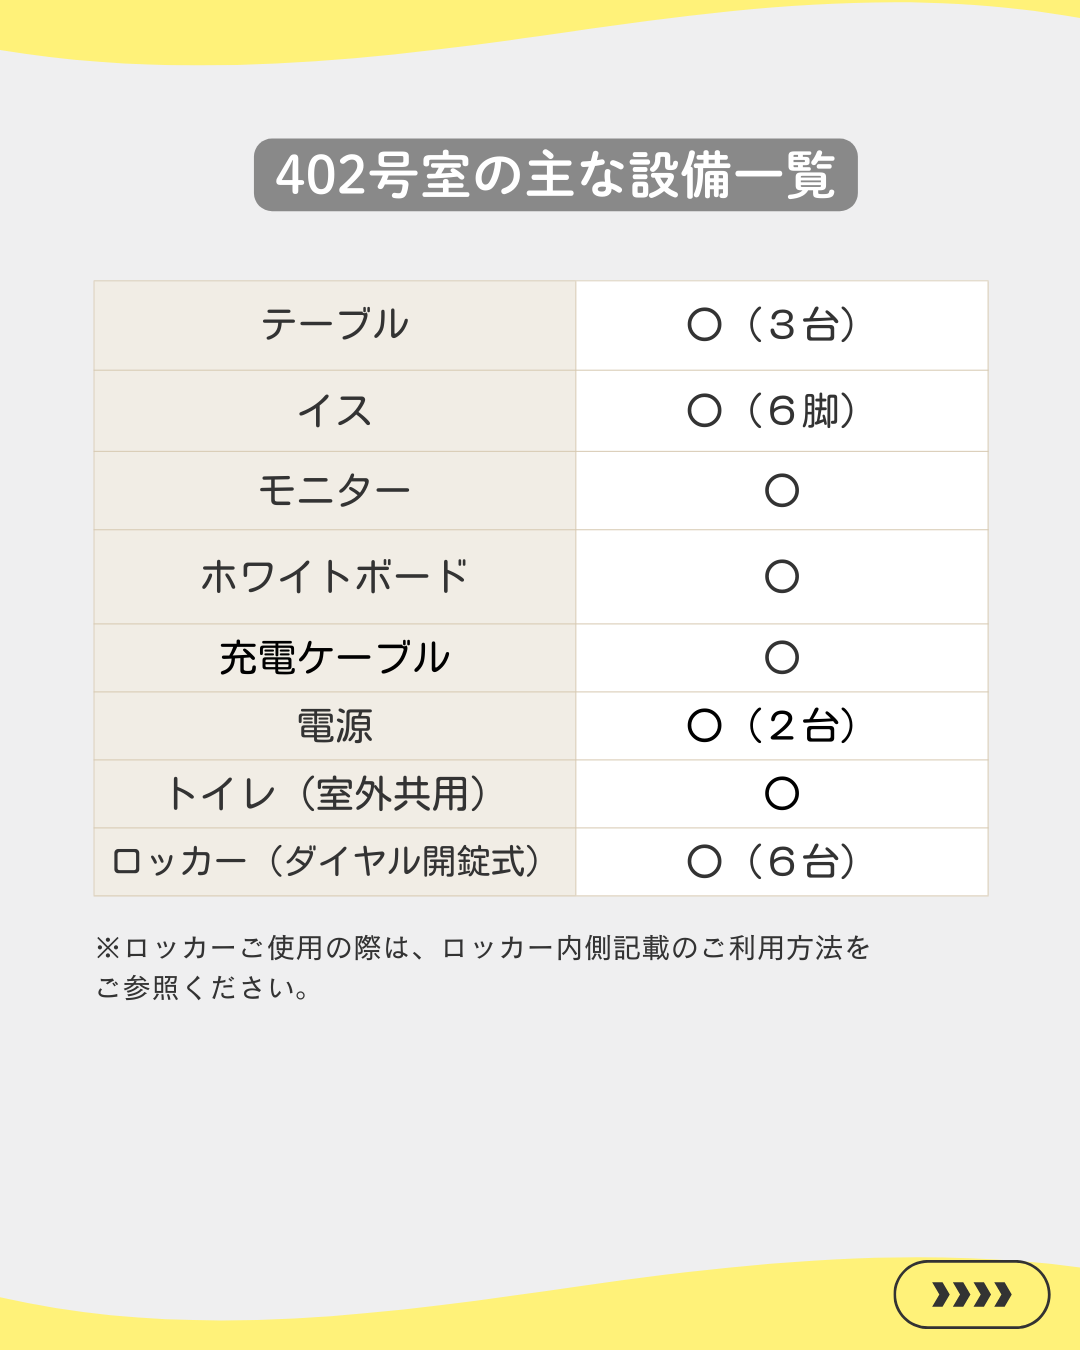Click the locker usage note starting with ※
This screenshot has width=1080, height=1350.
pos(483,948)
